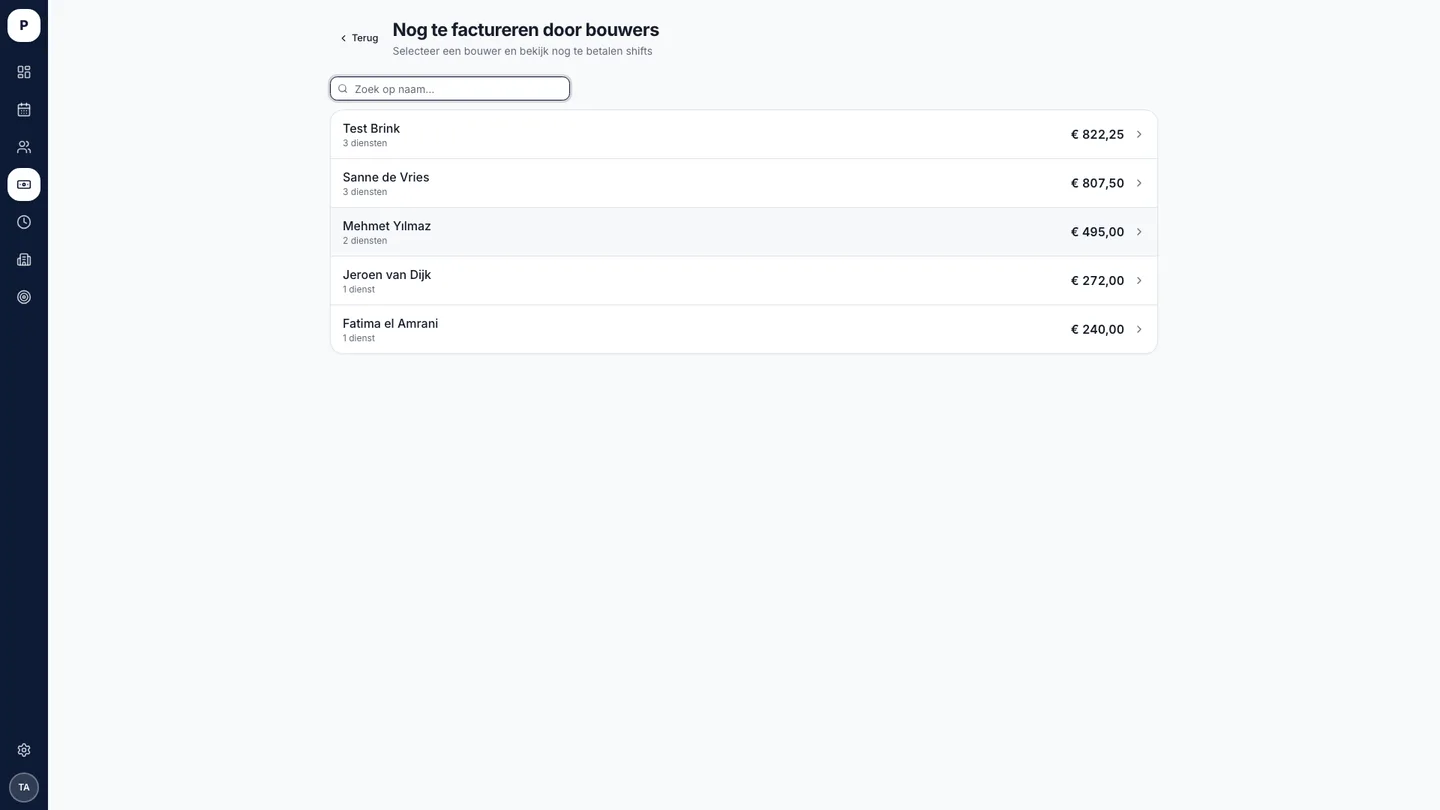The width and height of the screenshot is (1440, 810).
Task: Expand the Mehmet Yılmaz row chevron
Action: [1139, 232]
